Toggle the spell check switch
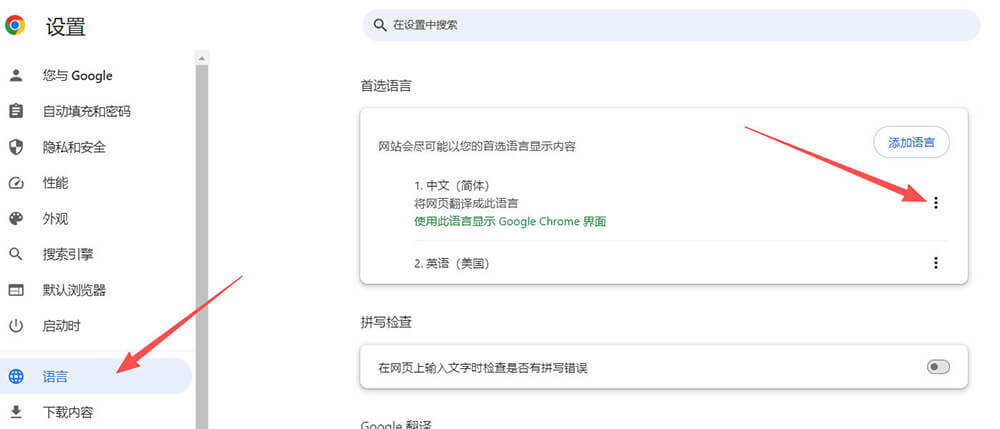The image size is (1000, 429). point(937,367)
